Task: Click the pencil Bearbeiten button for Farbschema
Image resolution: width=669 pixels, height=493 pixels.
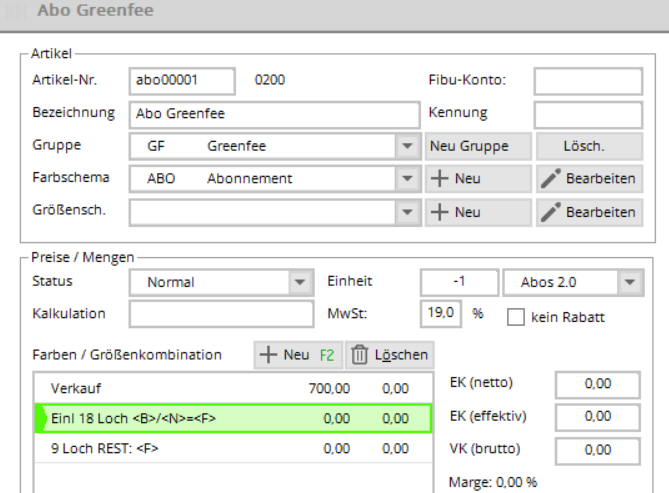Action: tap(589, 179)
